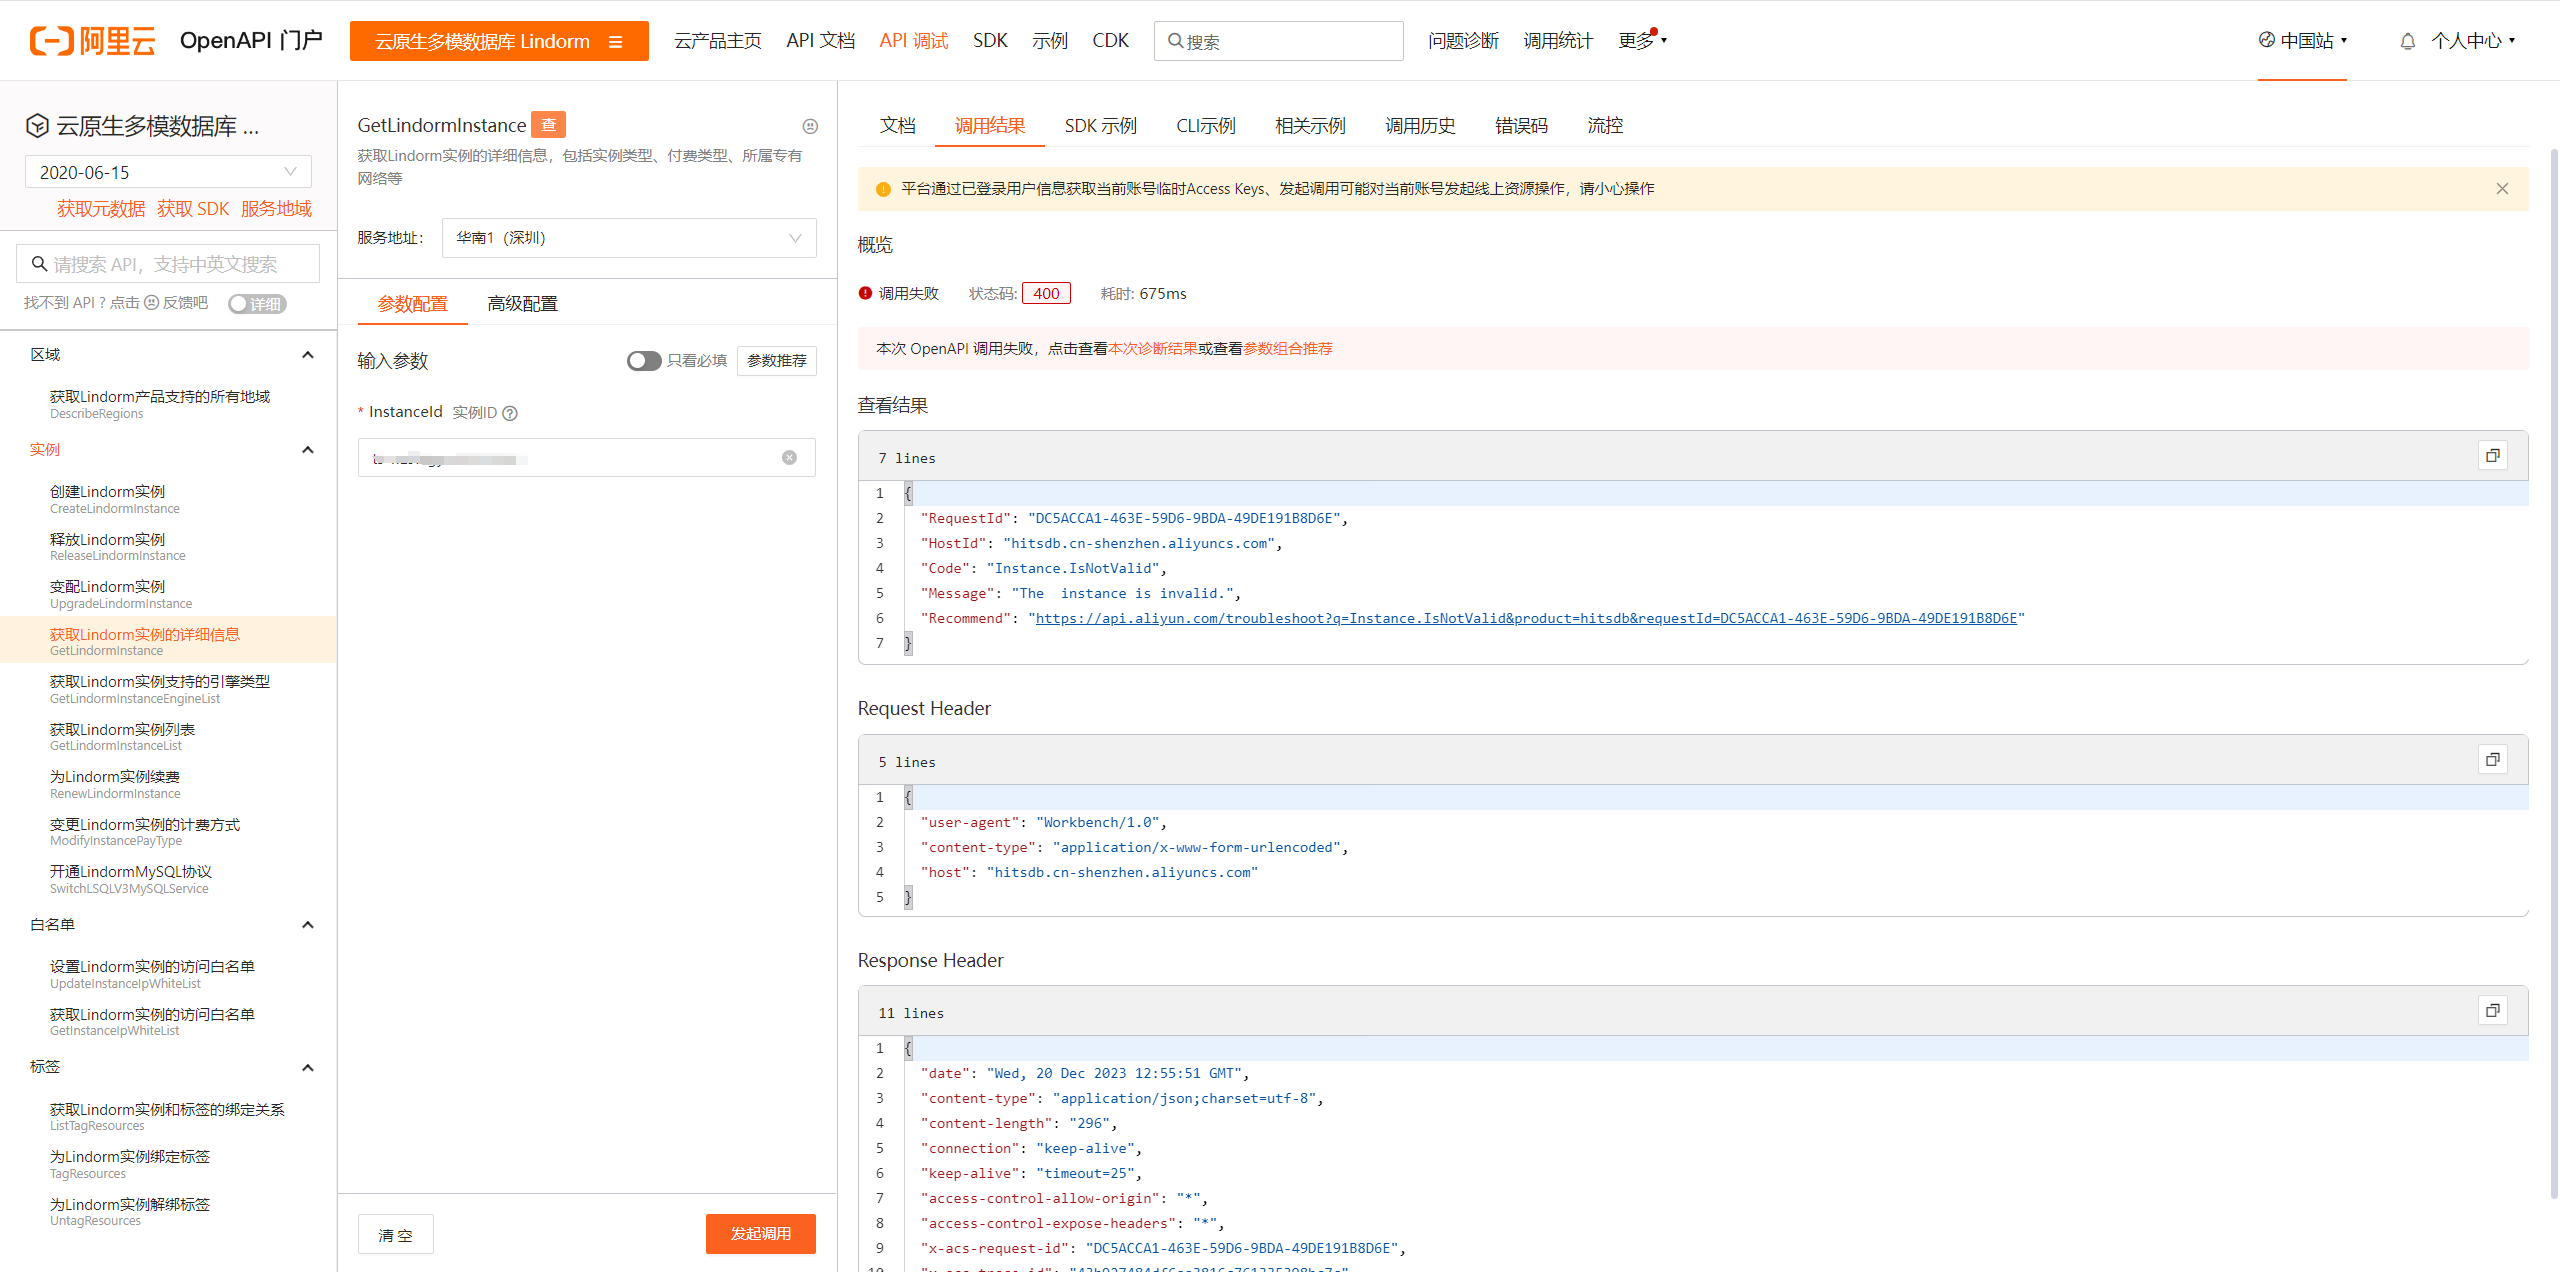This screenshot has width=2560, height=1272.
Task: Open the 本次诊断结果 link
Action: [x=1152, y=349]
